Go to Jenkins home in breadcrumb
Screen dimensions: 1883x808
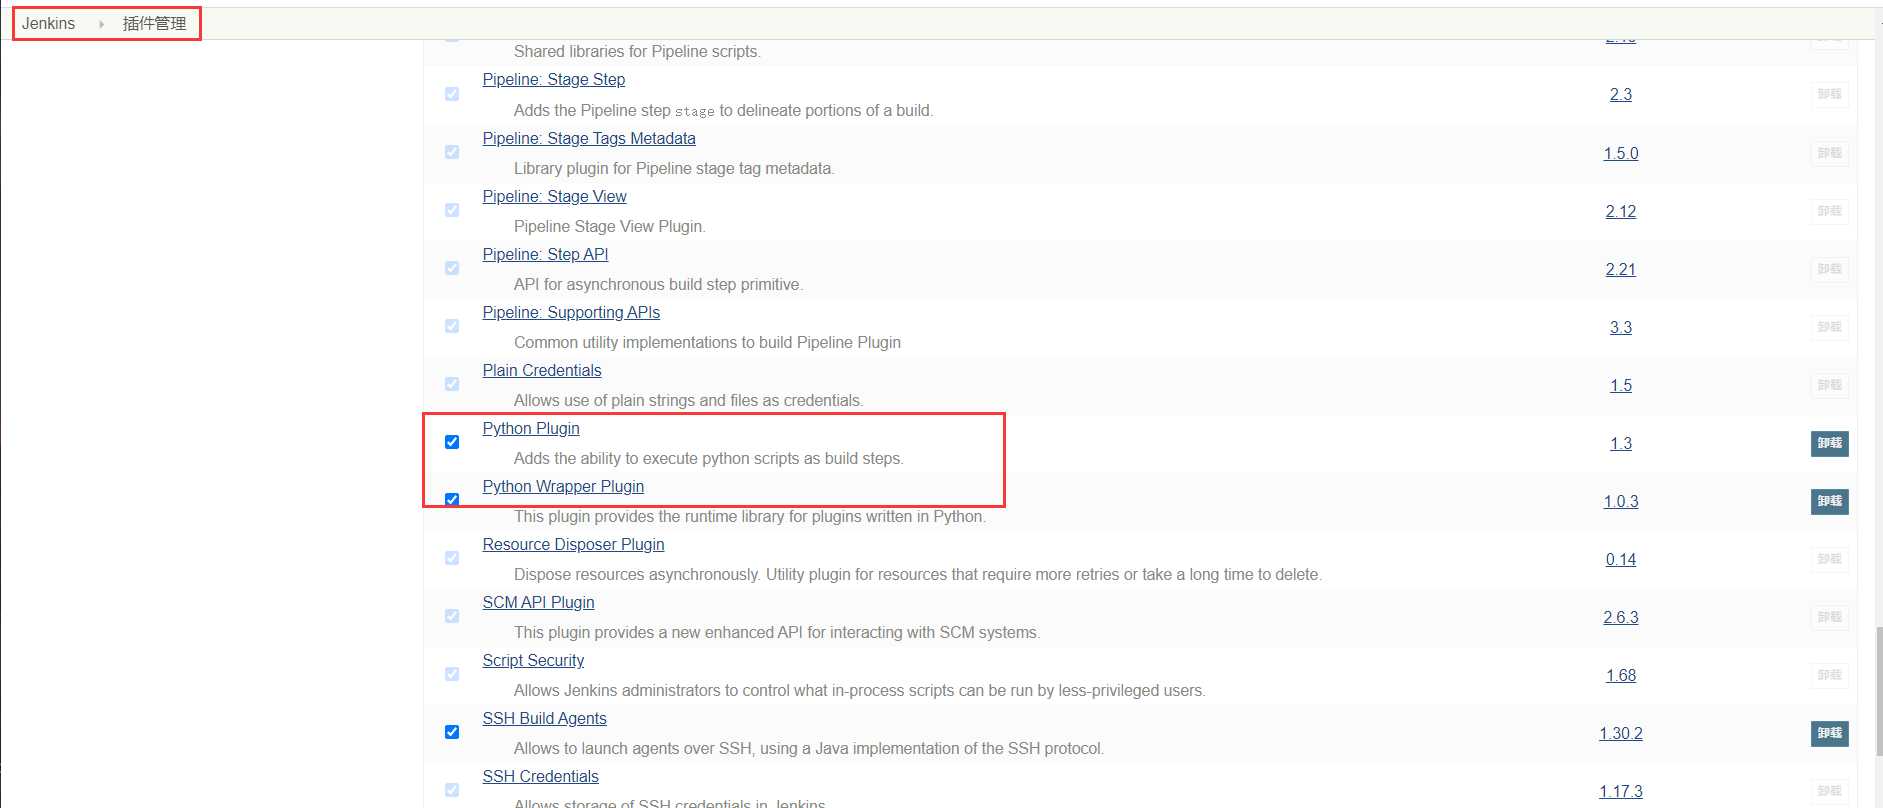[x=48, y=23]
